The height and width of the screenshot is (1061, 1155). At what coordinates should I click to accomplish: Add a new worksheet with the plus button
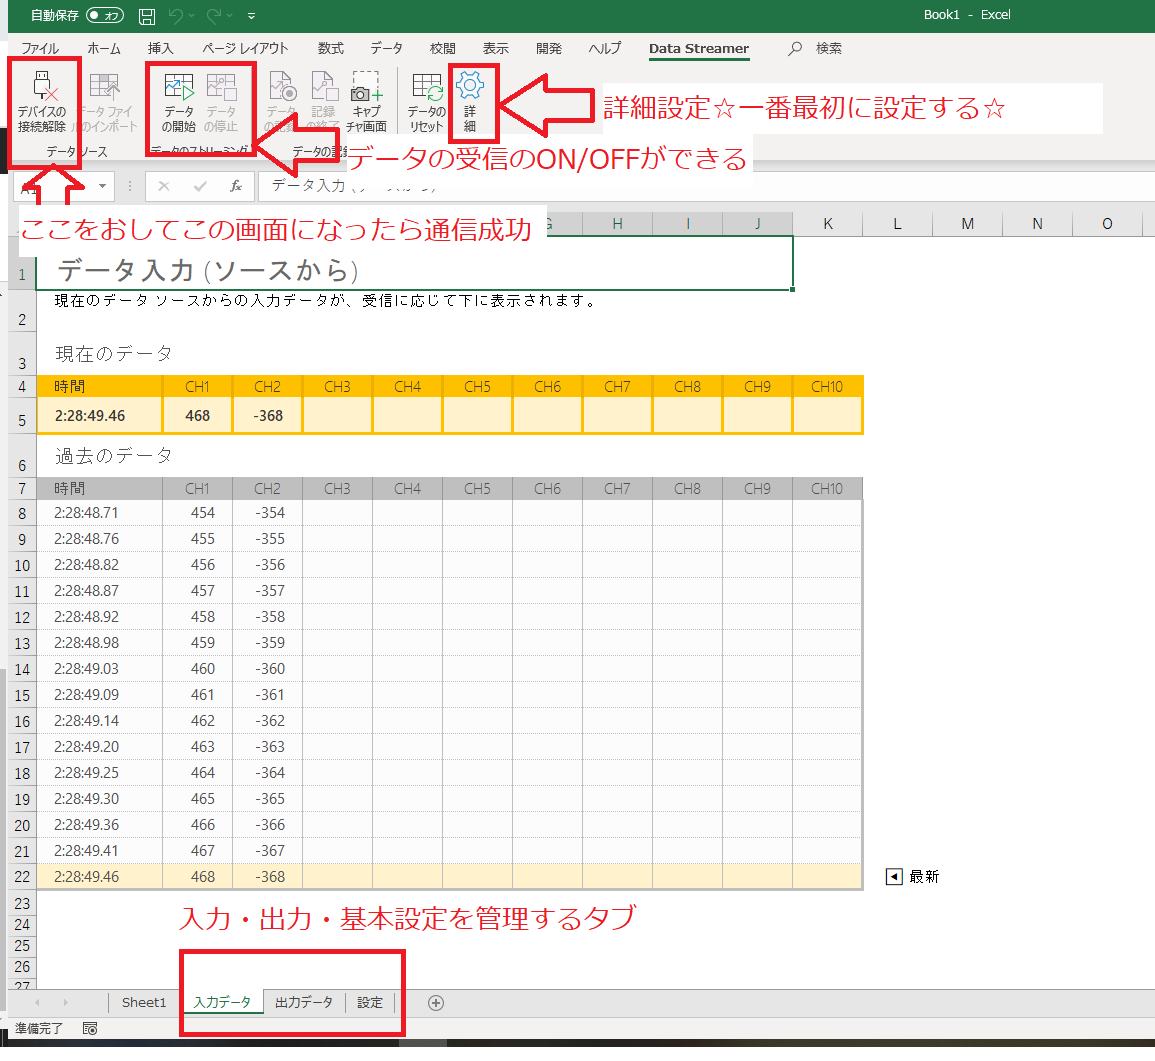click(435, 1002)
